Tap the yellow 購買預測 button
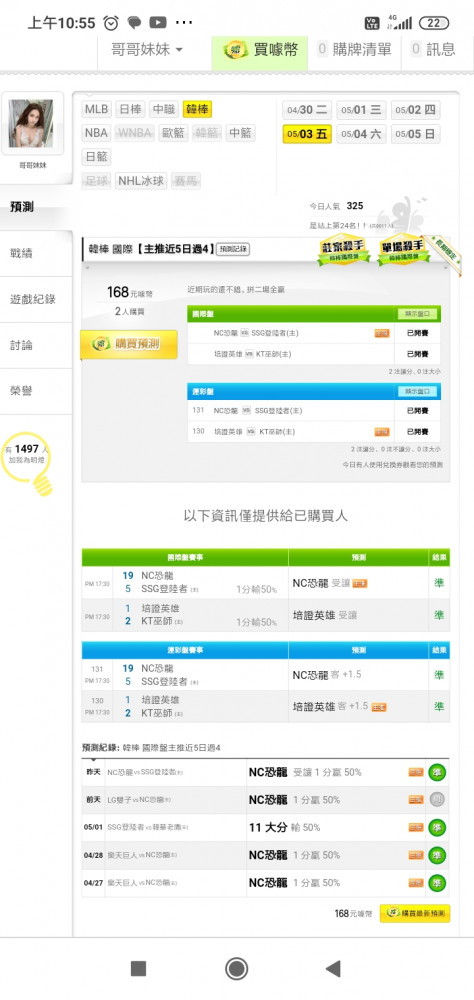This screenshot has height=1000, width=474. click(129, 344)
